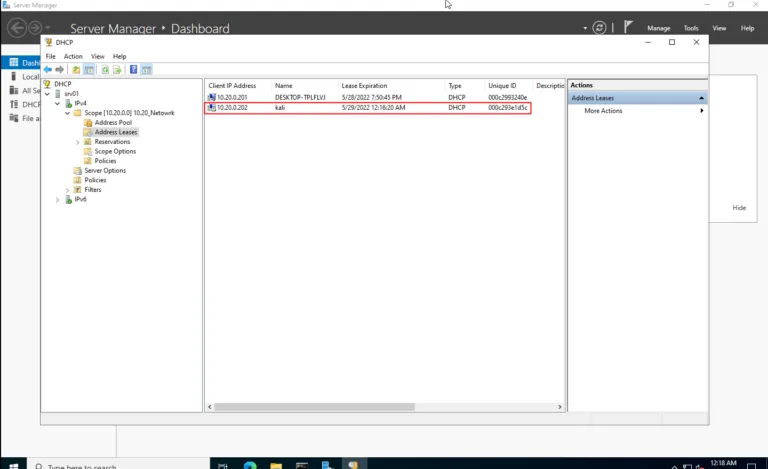The width and height of the screenshot is (768, 469).
Task: Collapse the Scope [10.20.0.0] node chevron
Action: point(68,113)
